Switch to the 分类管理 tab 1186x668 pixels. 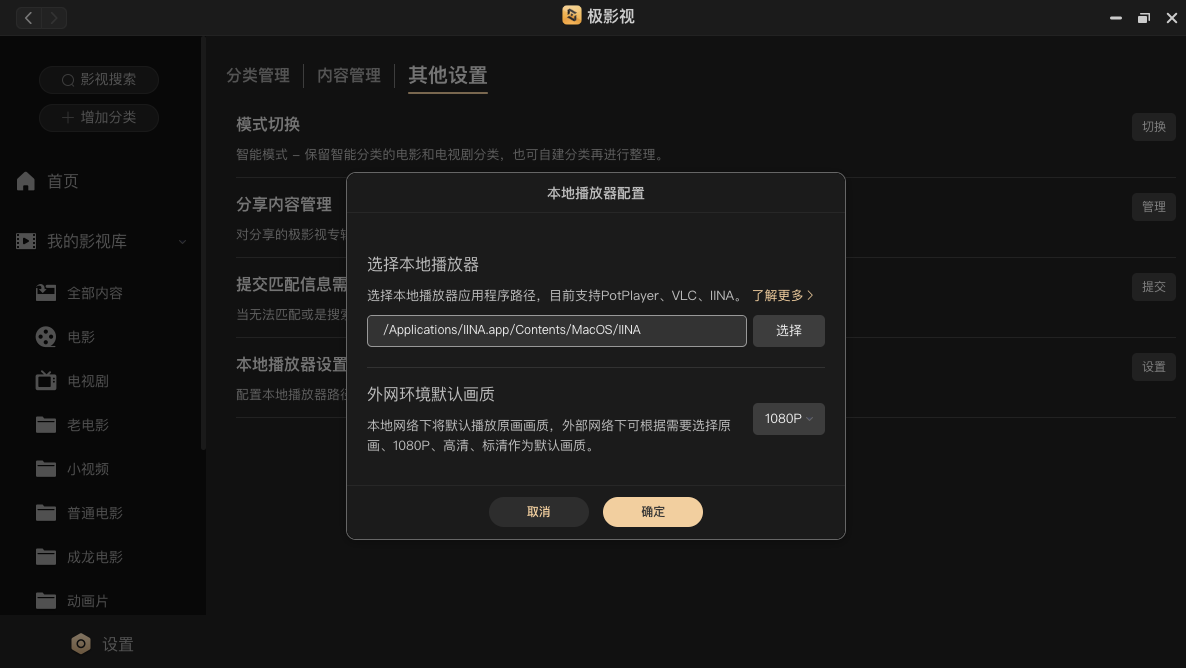point(258,76)
